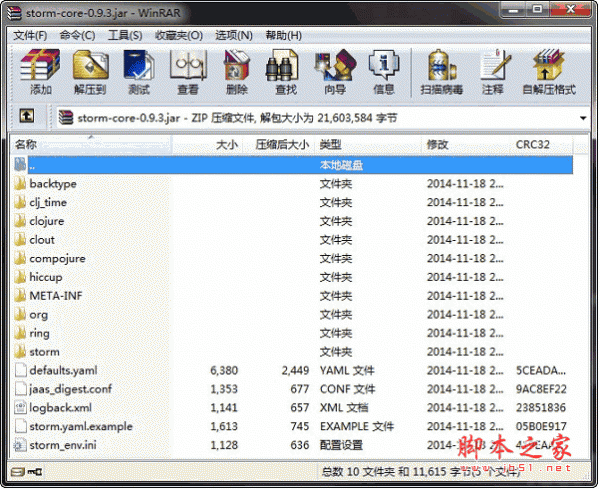Open the Find (查找) binoculars tool
Image resolution: width=600 pixels, height=489 pixels.
coord(285,72)
